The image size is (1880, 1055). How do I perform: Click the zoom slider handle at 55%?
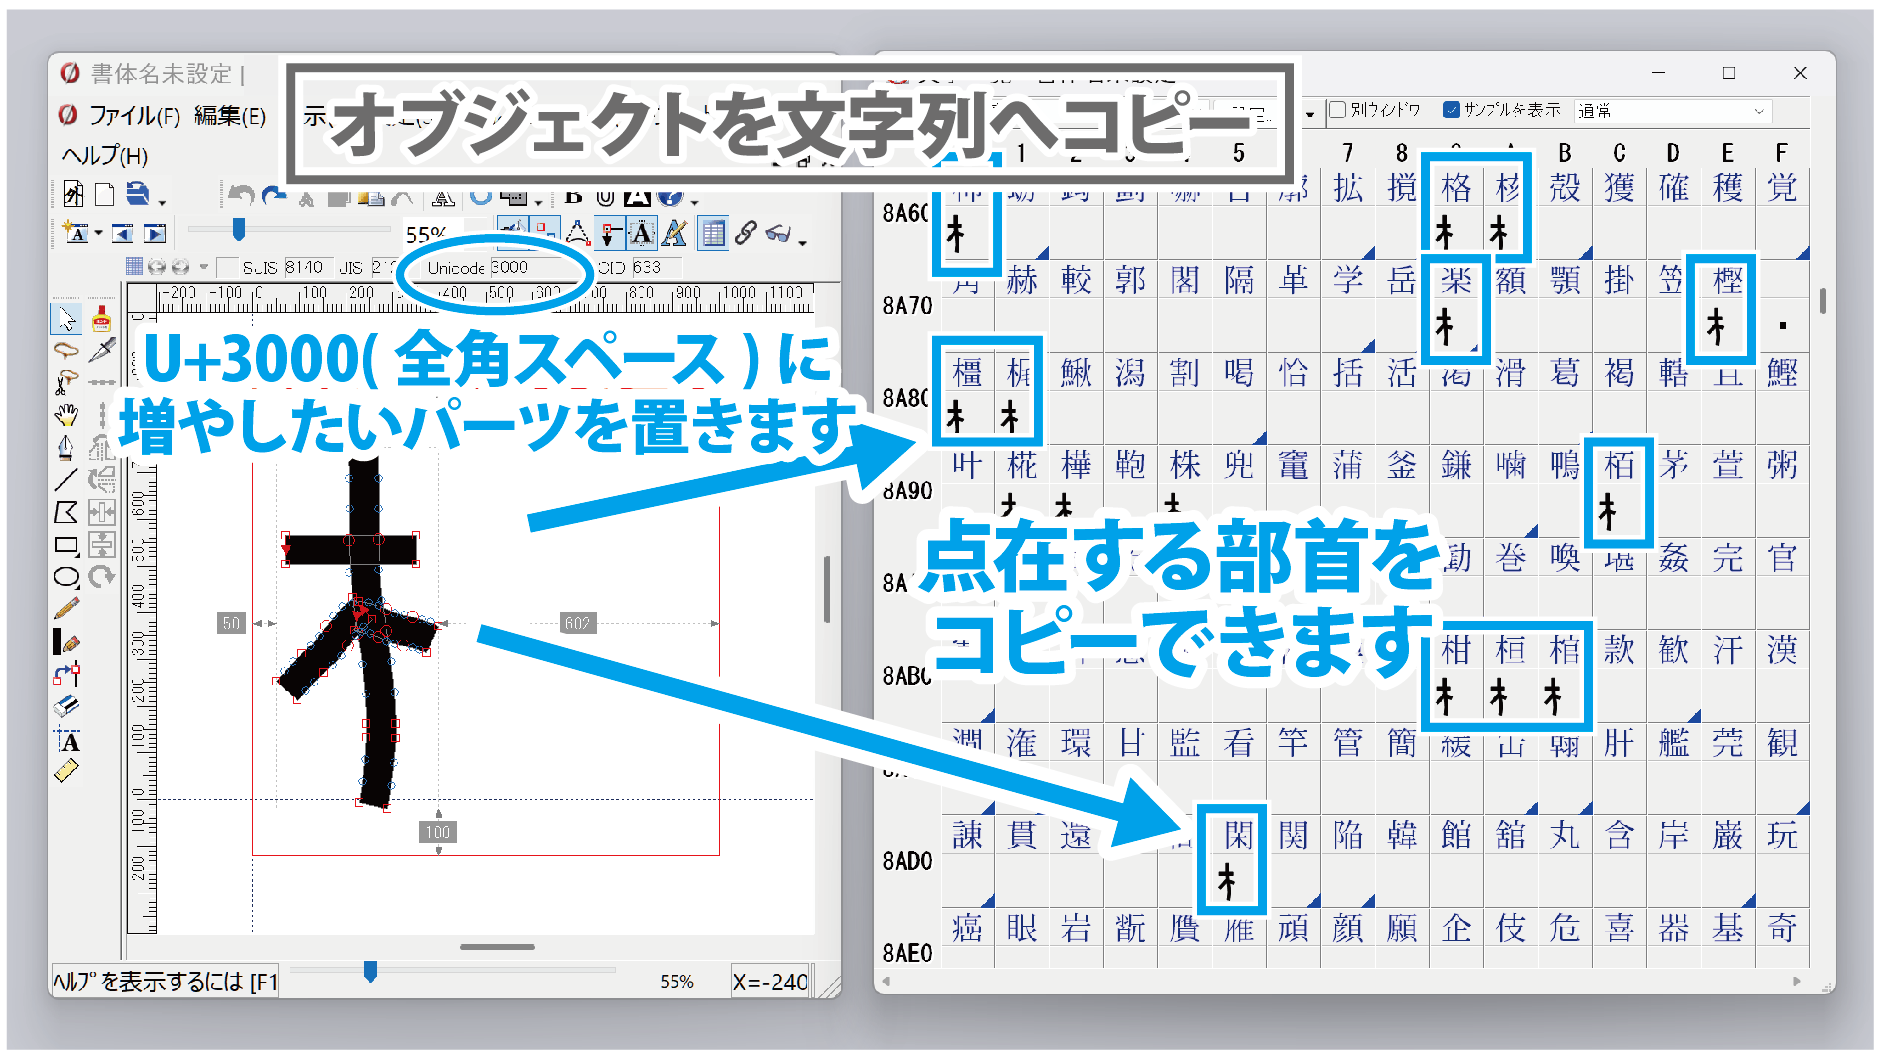click(238, 231)
